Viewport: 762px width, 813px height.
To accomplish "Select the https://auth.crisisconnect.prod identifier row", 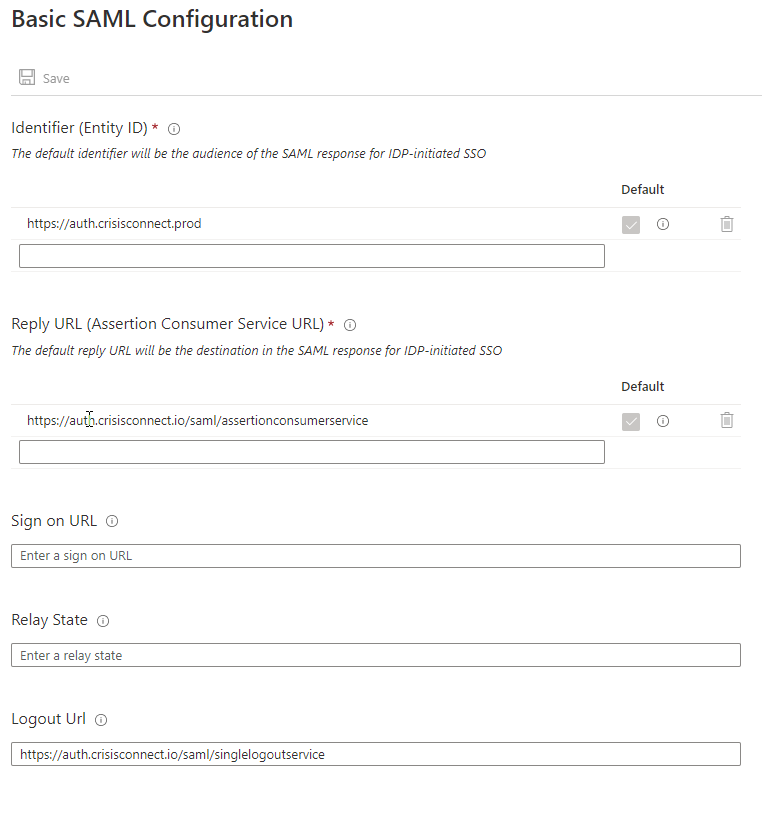I will [x=376, y=223].
